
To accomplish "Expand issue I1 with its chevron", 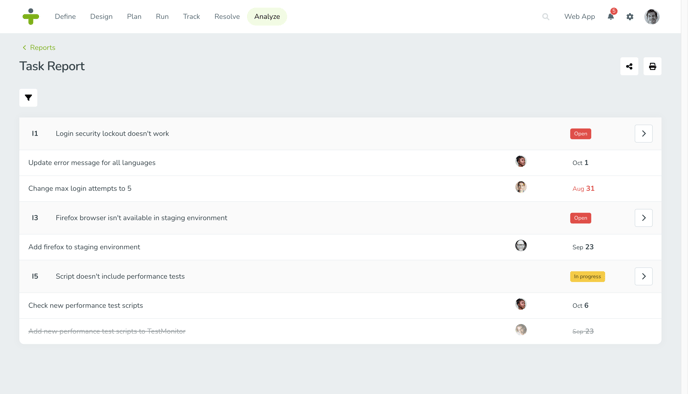I will (644, 133).
